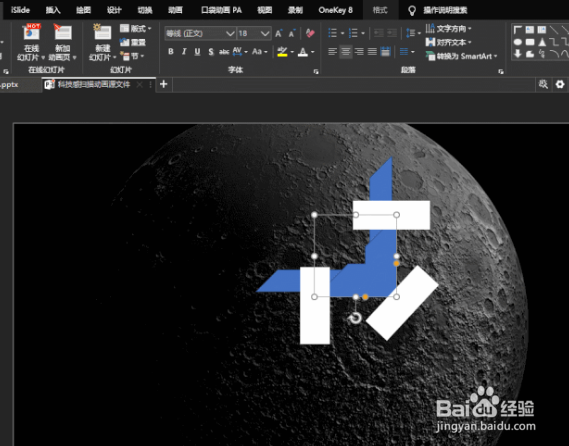Viewport: 569px width, 446px height.
Task: Open the line spacing menu
Action: pyautogui.click(x=413, y=33)
